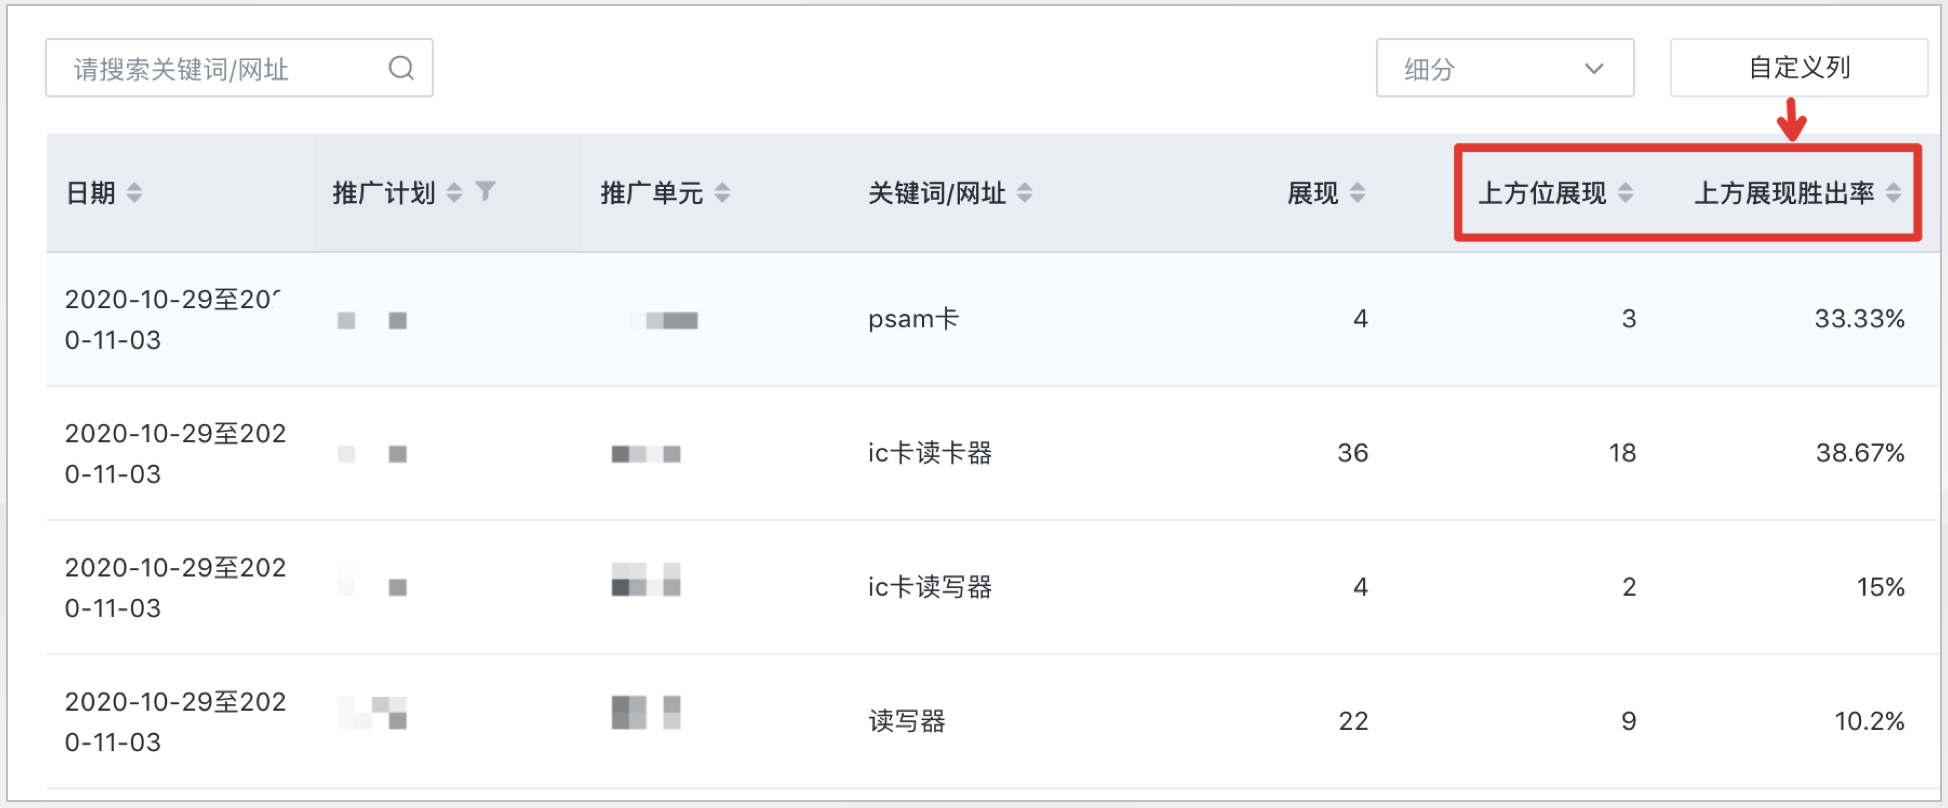Select the psam卡 keyword cell
1948x808 pixels.
(x=913, y=319)
